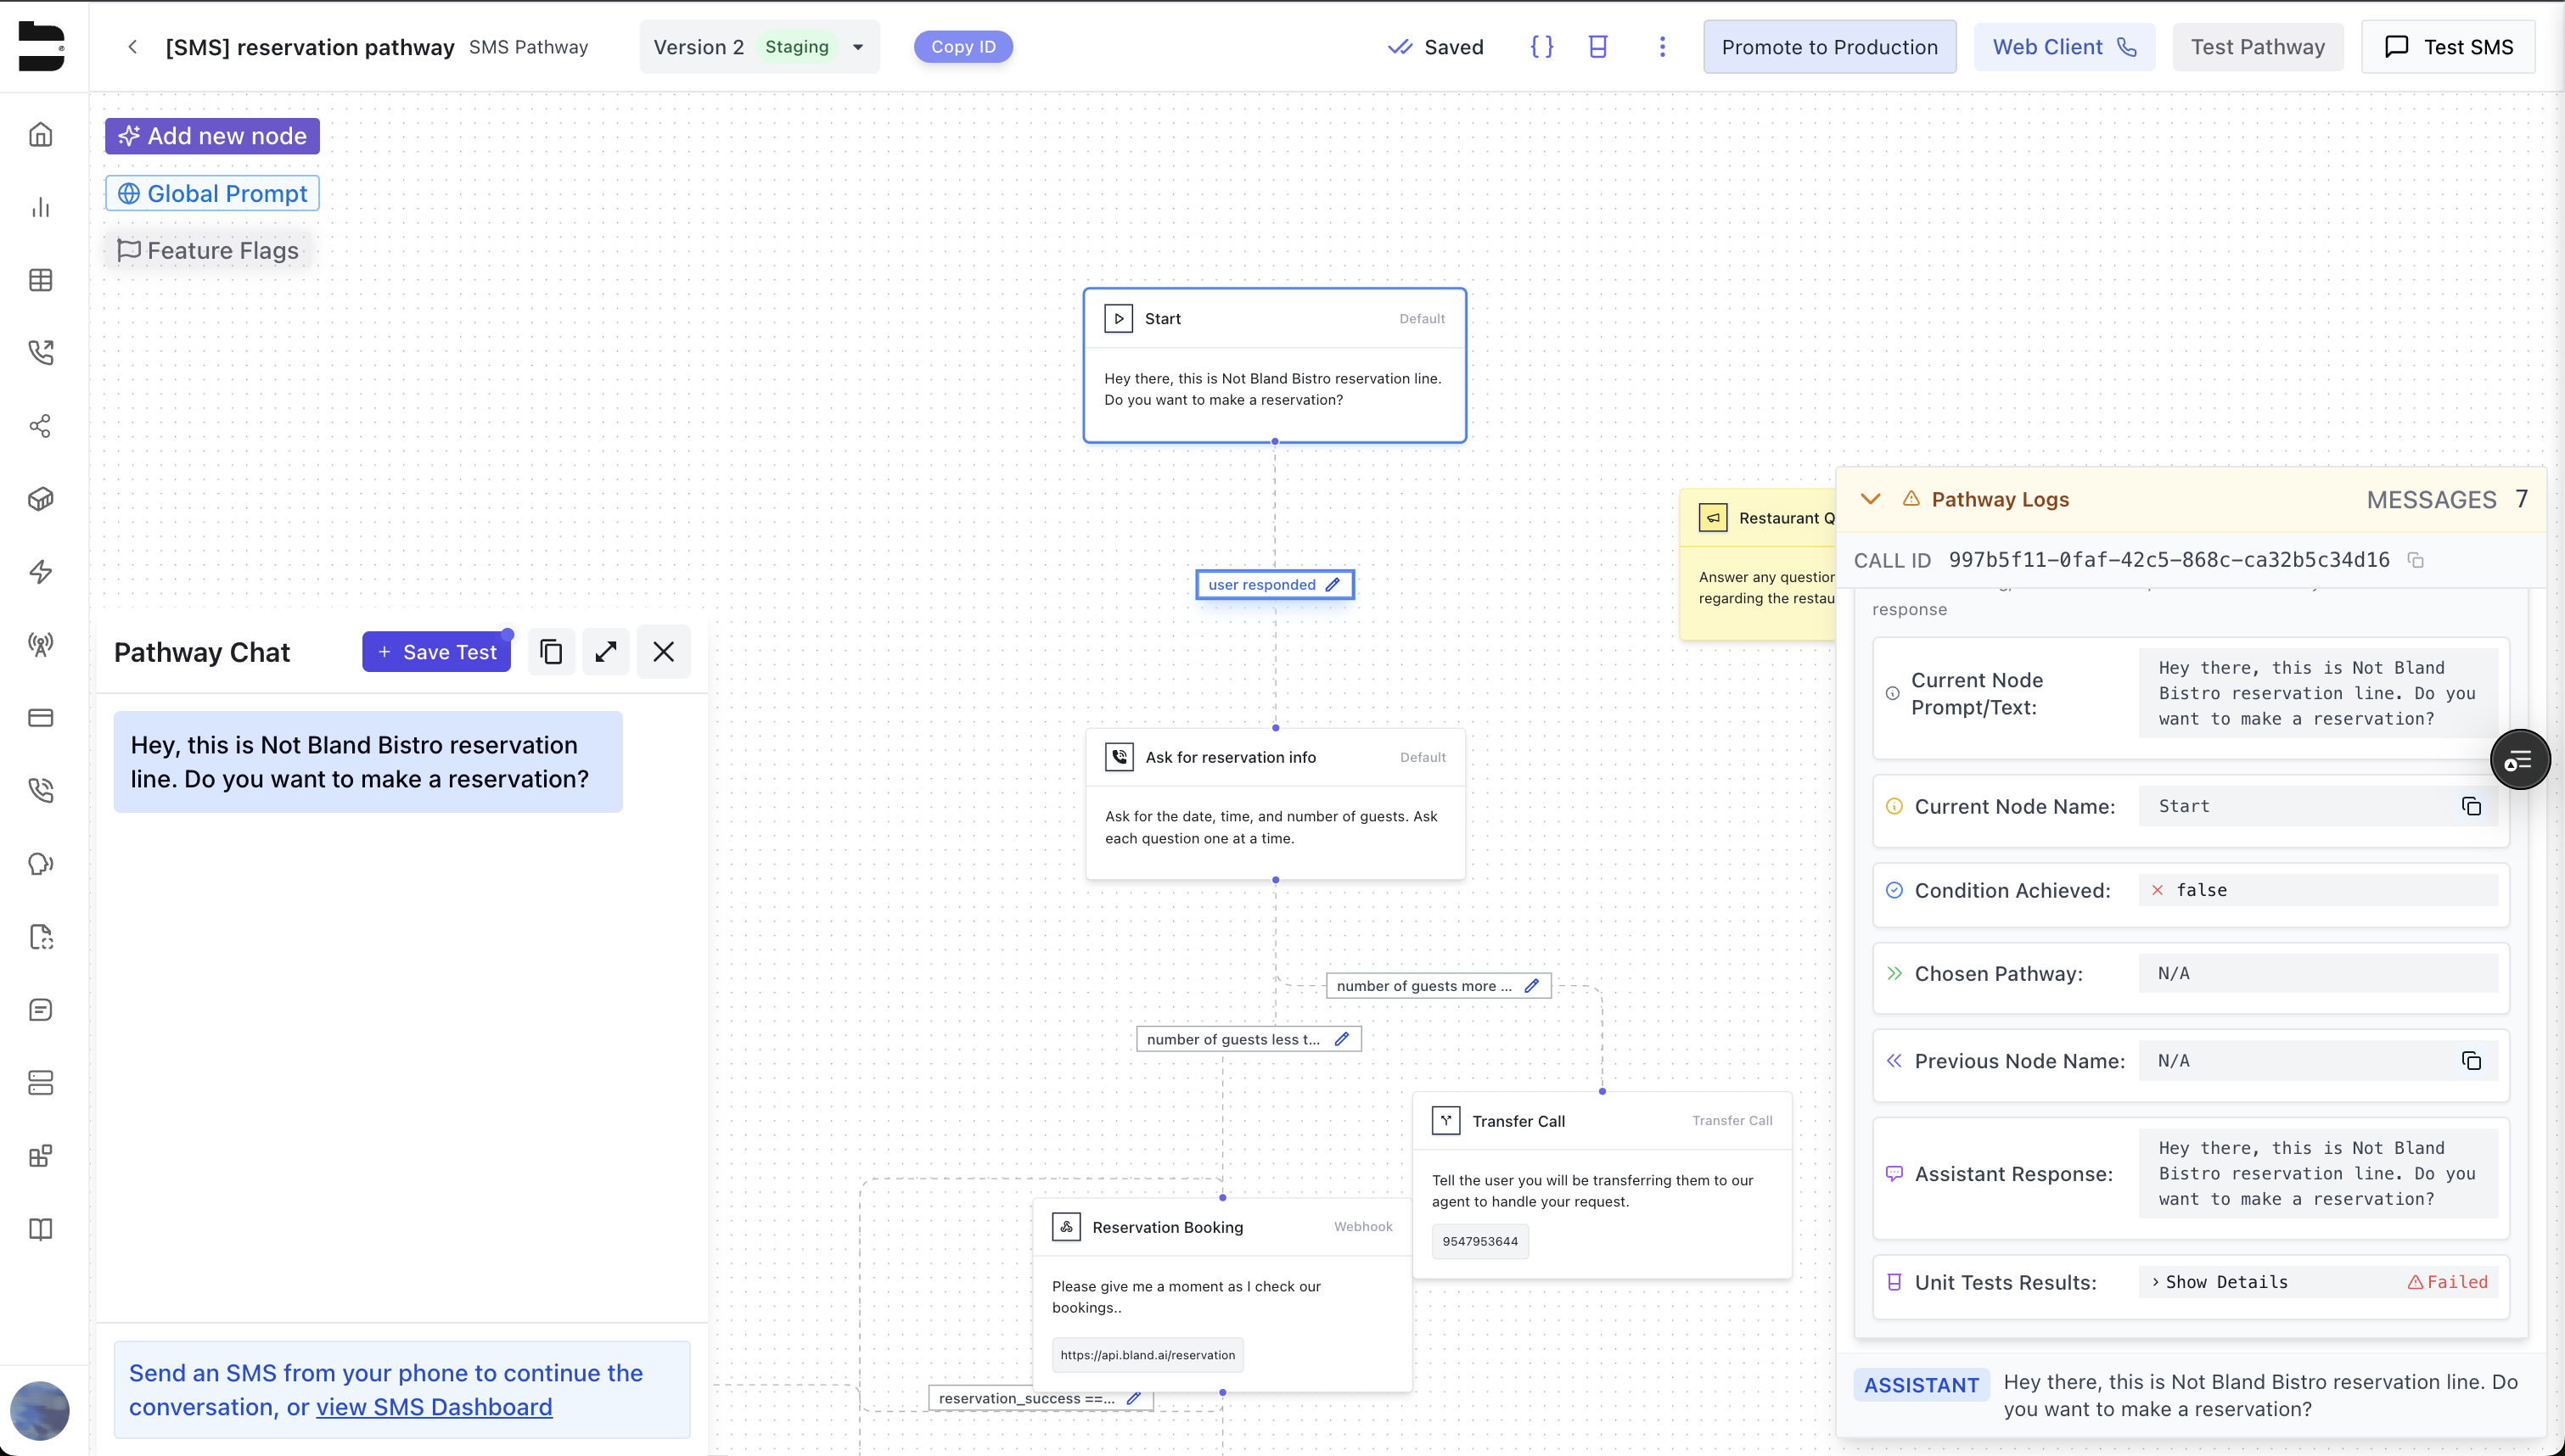Open the Global Prompt button
The height and width of the screenshot is (1456, 2565).
pos(212,193)
